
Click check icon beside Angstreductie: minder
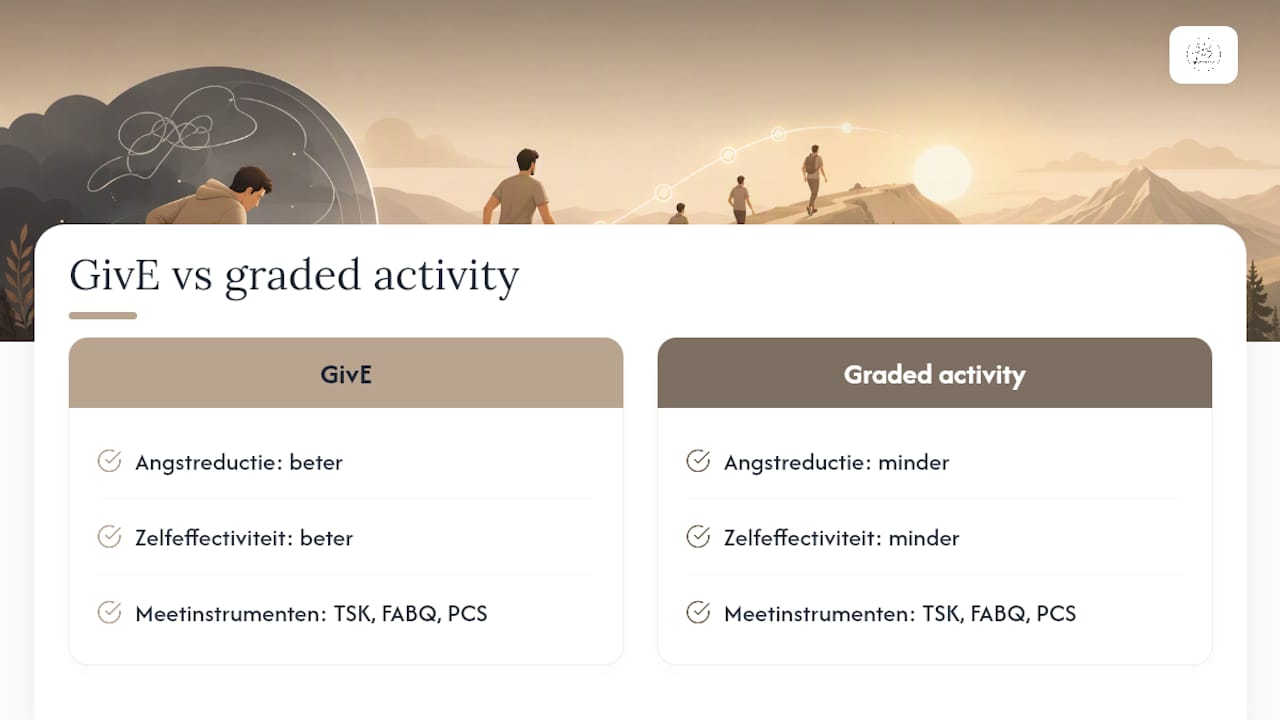(x=698, y=461)
